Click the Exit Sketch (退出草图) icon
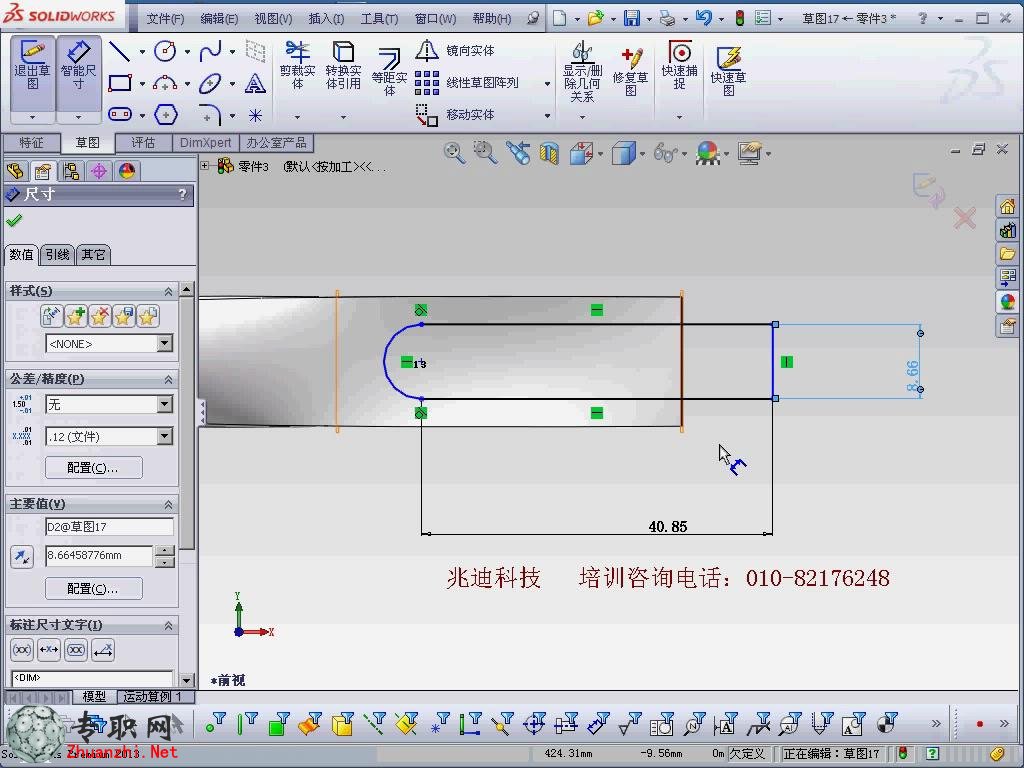The height and width of the screenshot is (768, 1024). 33,65
